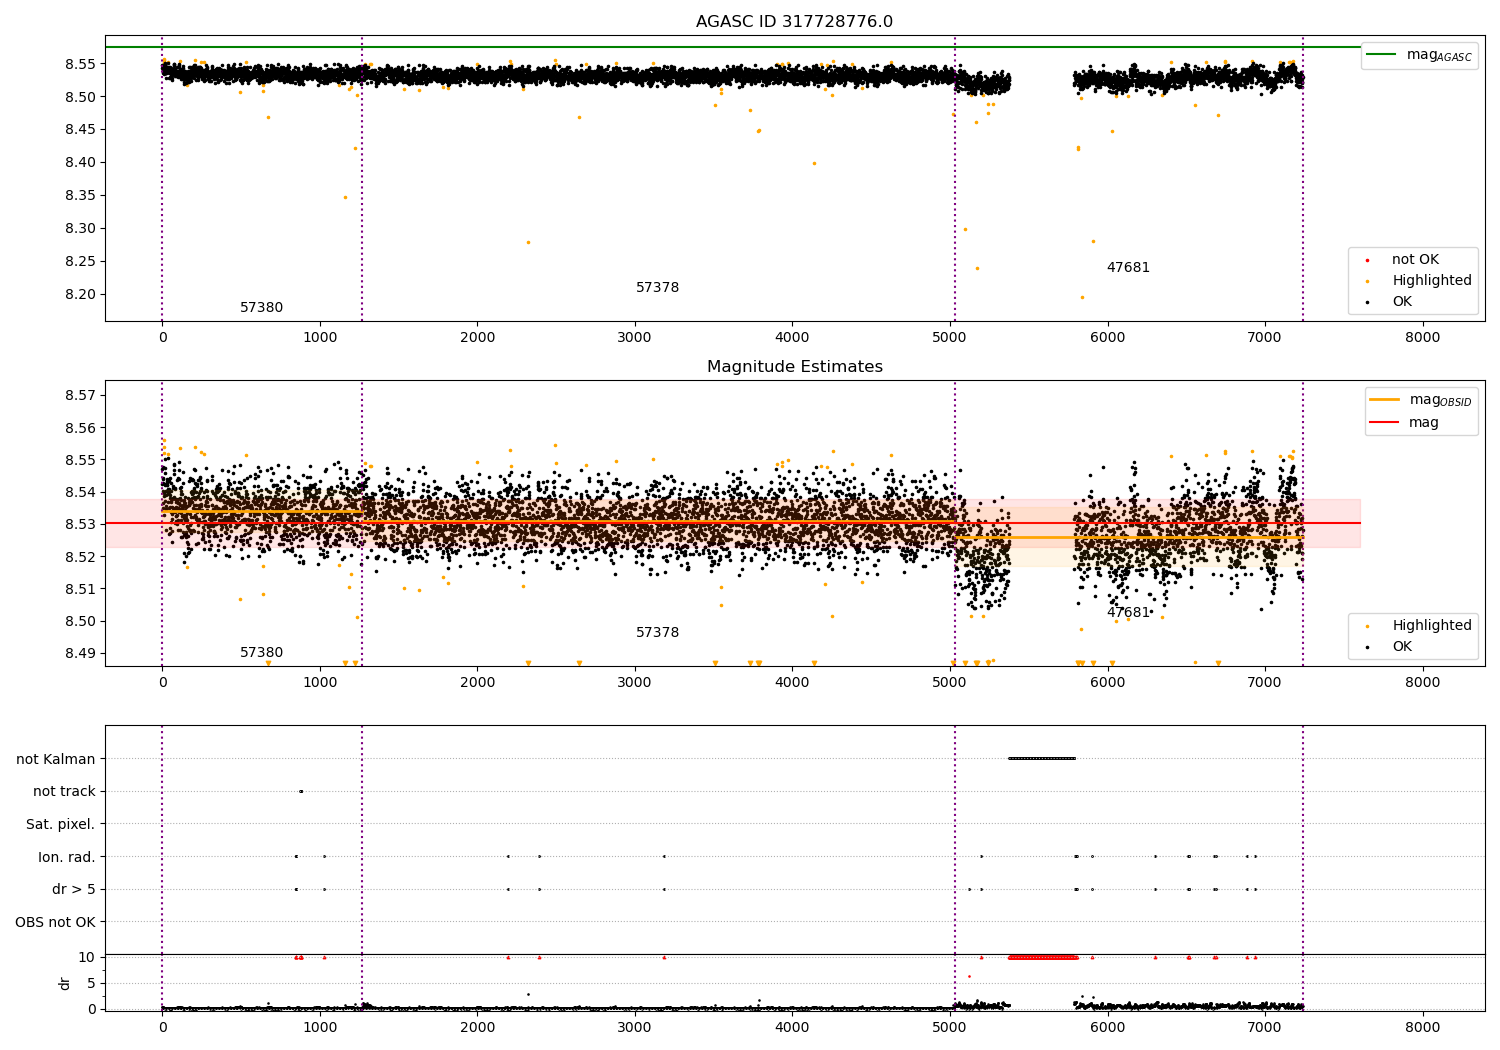The width and height of the screenshot is (1500, 1050).
Task: Click the 'Sat. pixel.' row label
Action: 61,825
